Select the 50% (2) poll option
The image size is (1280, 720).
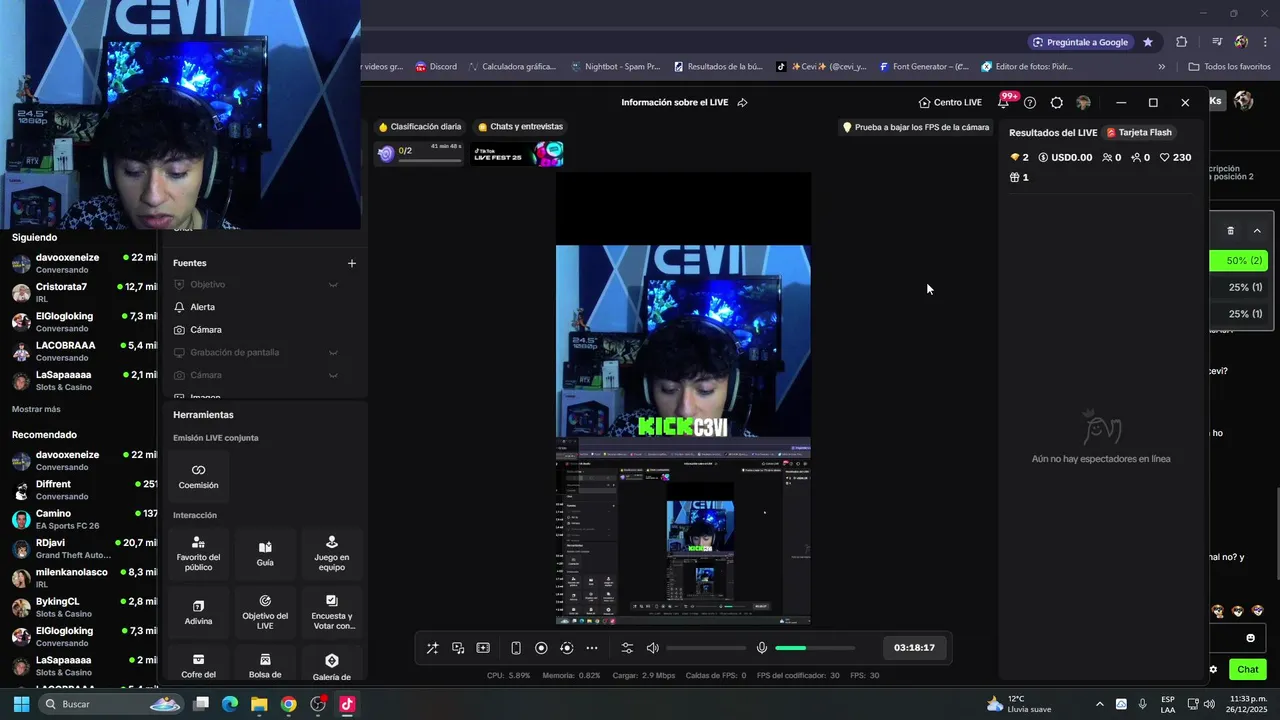tap(1240, 260)
